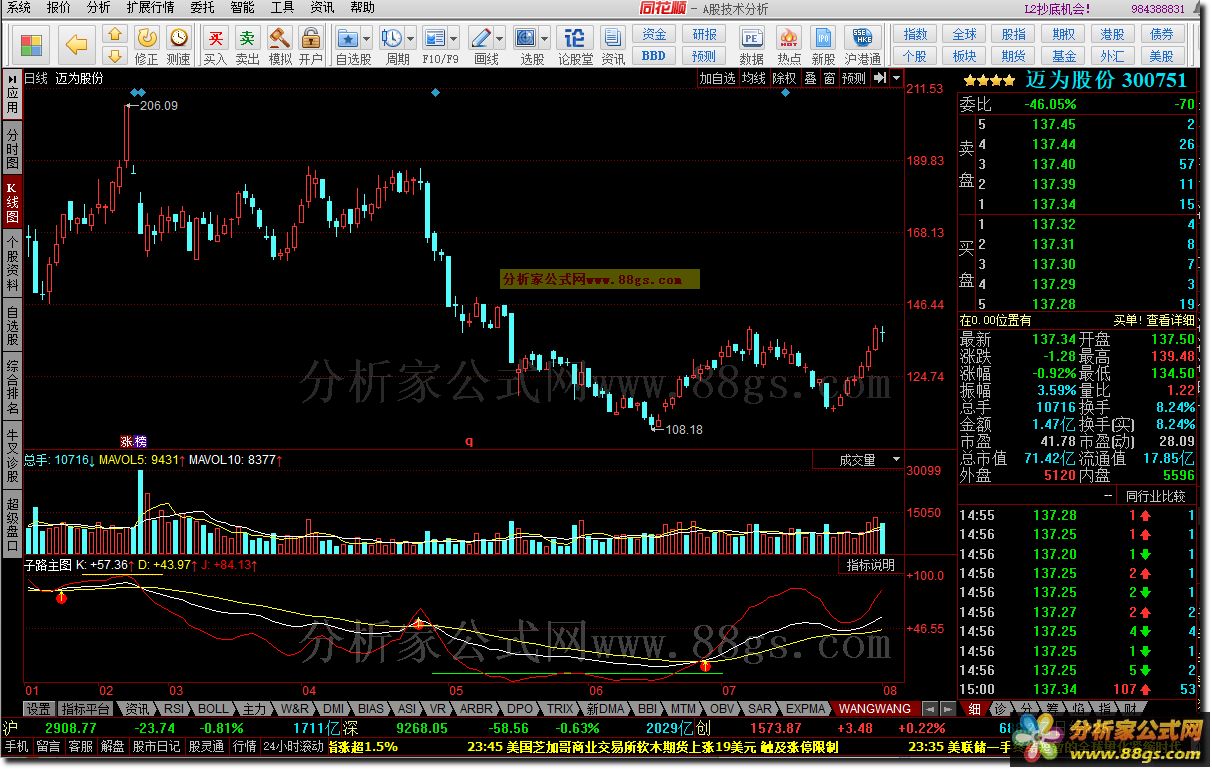Expand the 选股 dropdown arrow
Viewport: 1212px width, 769px height.
(545, 39)
